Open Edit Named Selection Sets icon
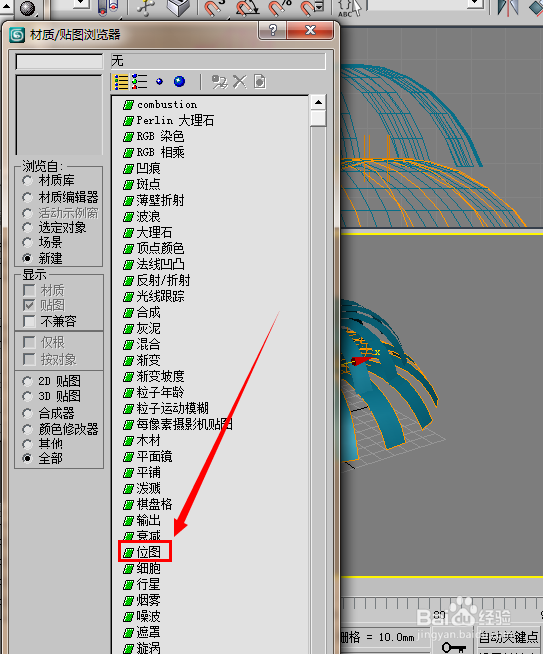This screenshot has height=654, width=543. pos(349,8)
